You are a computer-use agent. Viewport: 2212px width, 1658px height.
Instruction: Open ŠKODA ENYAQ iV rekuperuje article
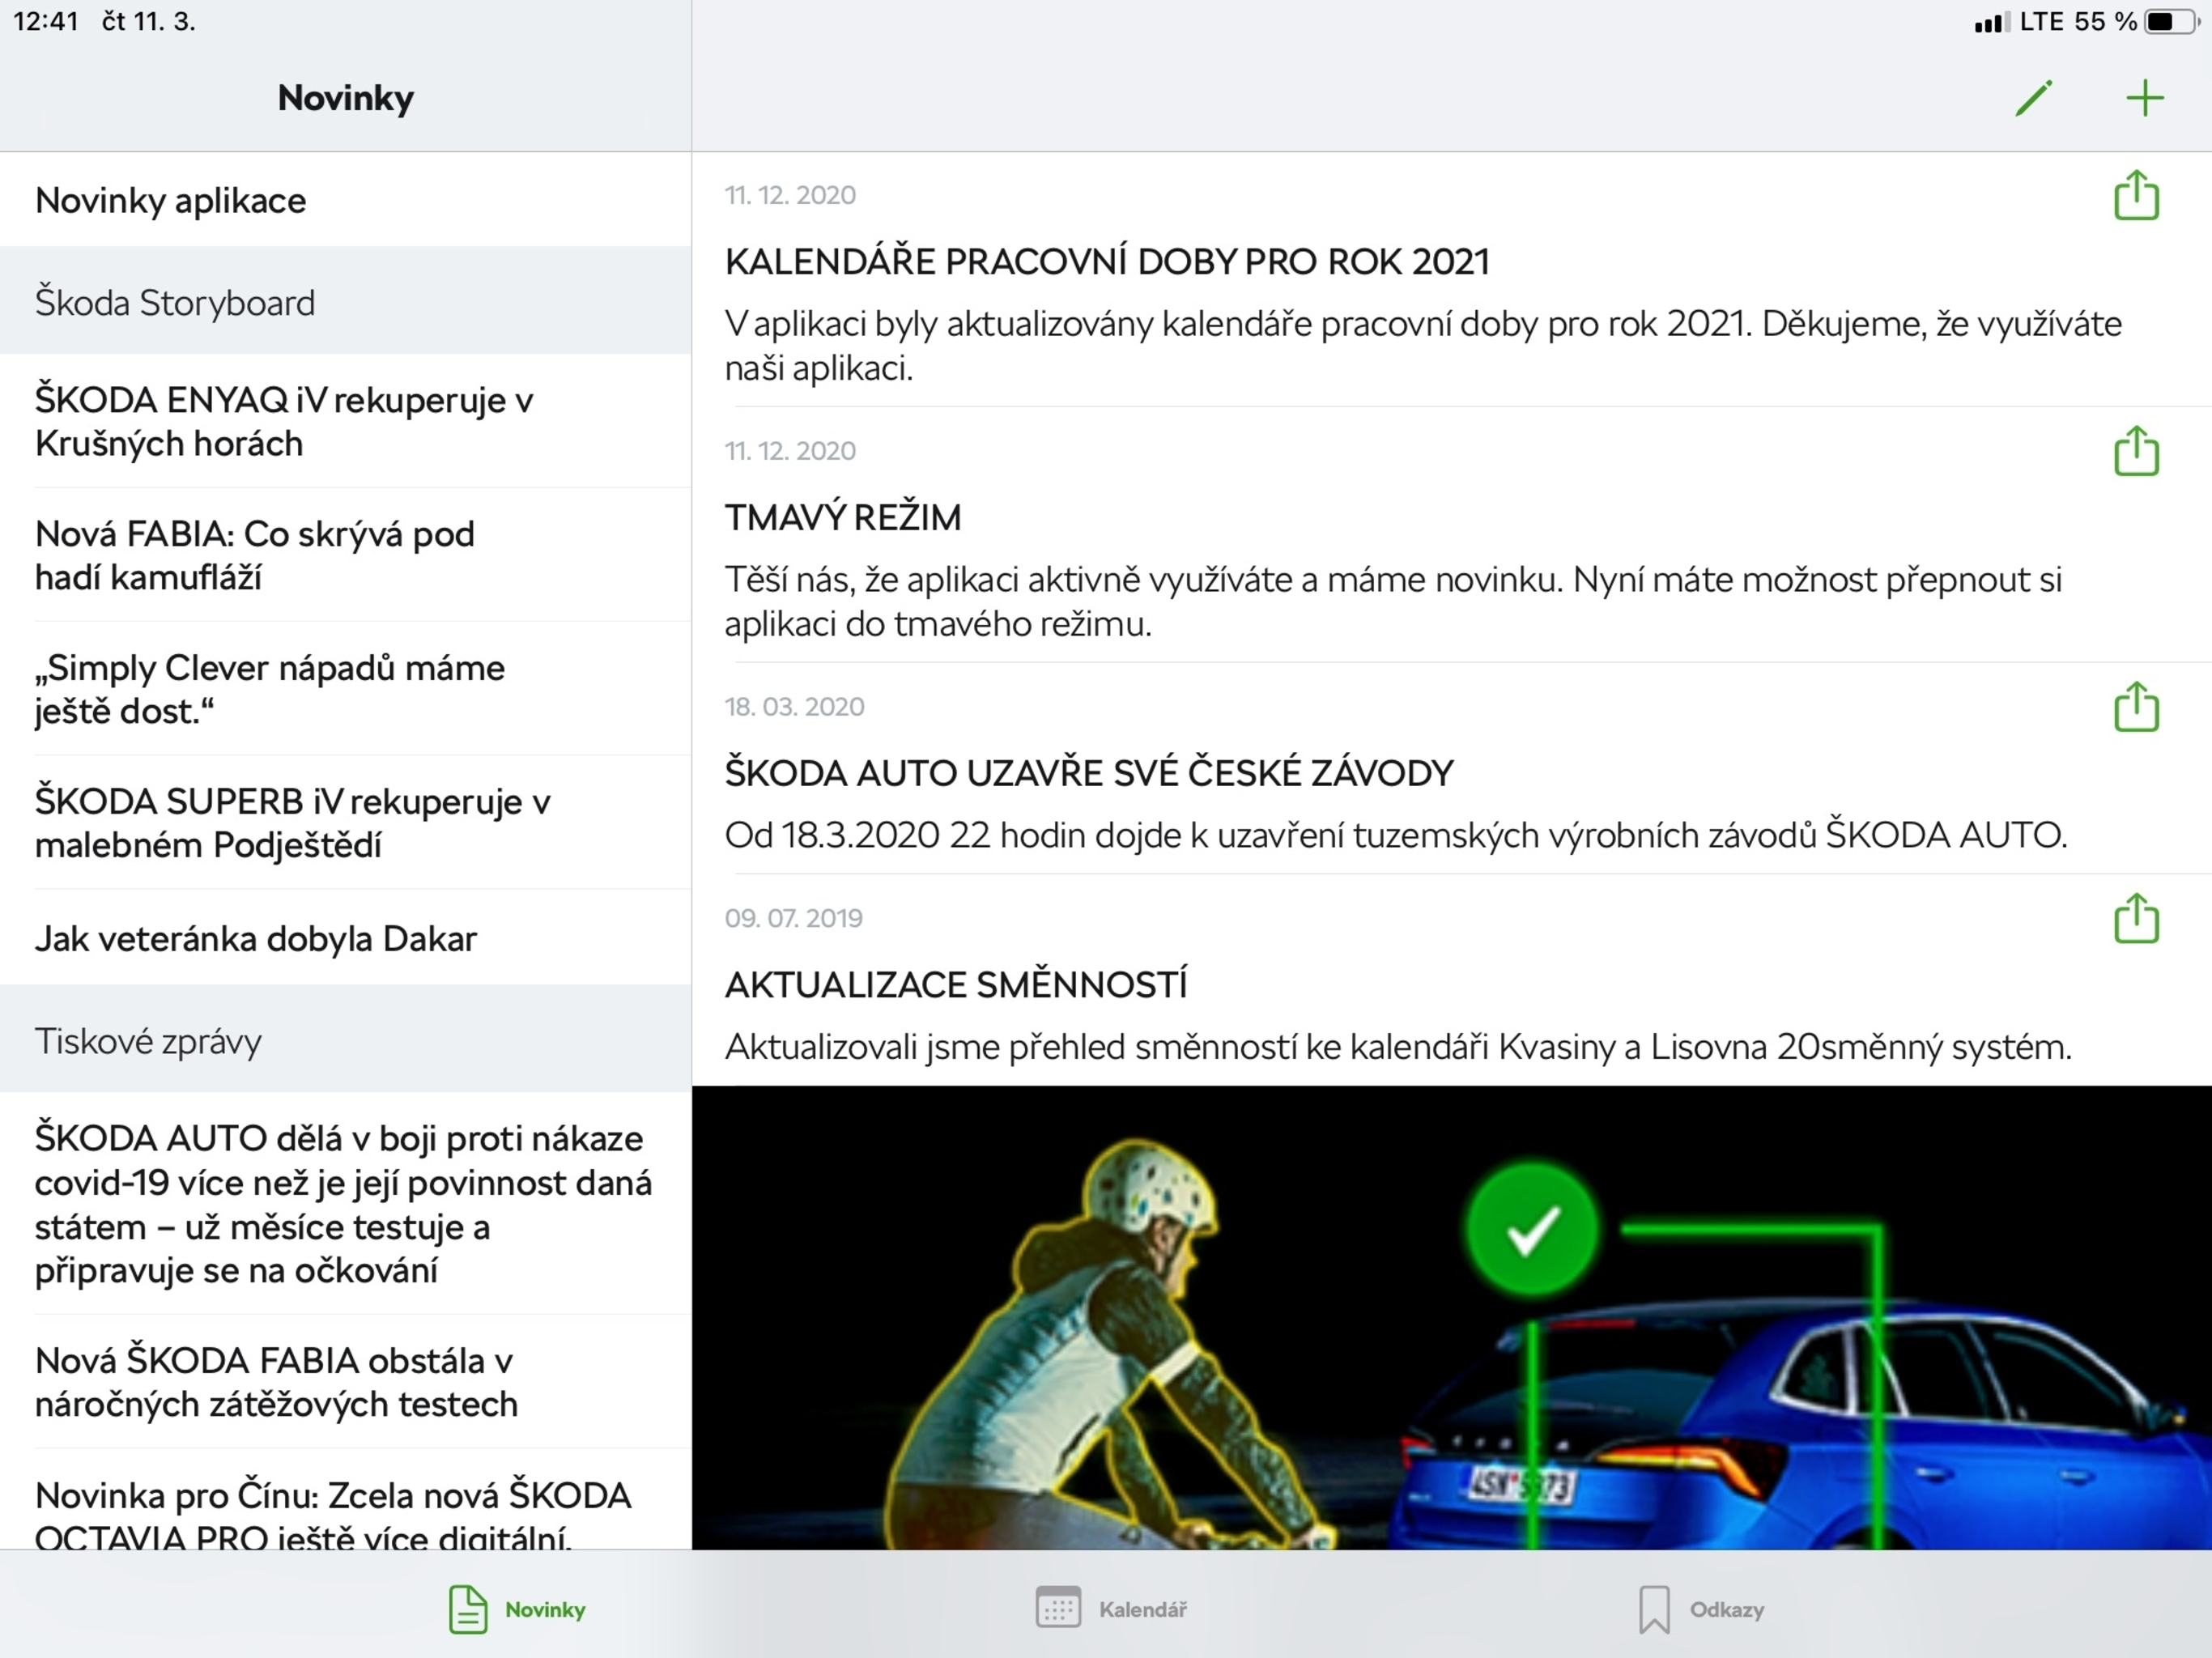(346, 421)
